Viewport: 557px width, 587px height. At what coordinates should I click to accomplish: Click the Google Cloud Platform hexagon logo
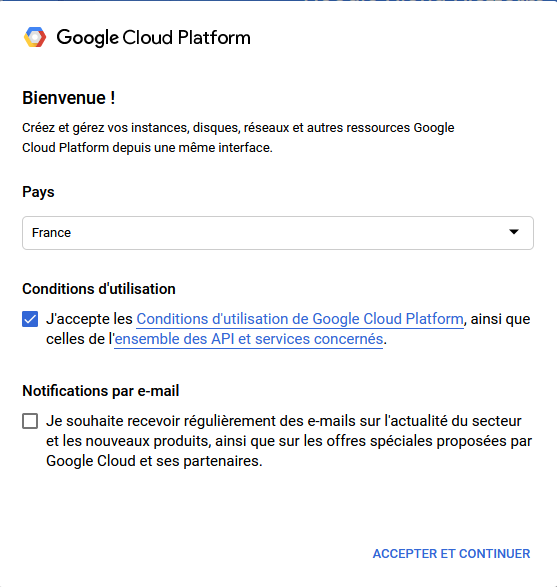pyautogui.click(x=35, y=37)
